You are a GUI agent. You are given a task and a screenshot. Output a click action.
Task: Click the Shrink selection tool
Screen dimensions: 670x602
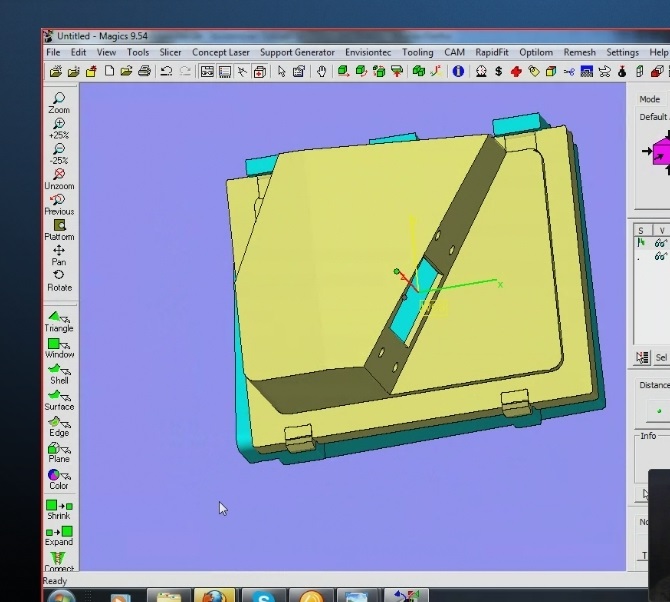(x=59, y=508)
